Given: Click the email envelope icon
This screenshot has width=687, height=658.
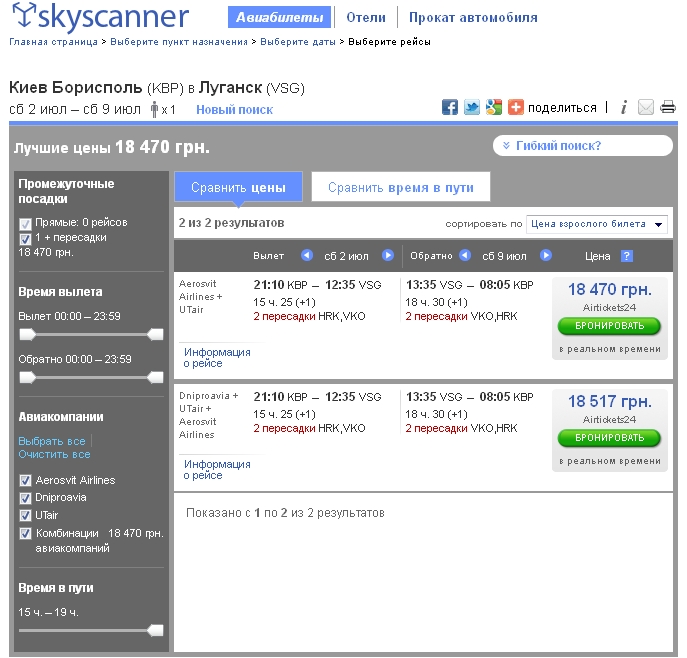Looking at the screenshot, I should (x=646, y=107).
